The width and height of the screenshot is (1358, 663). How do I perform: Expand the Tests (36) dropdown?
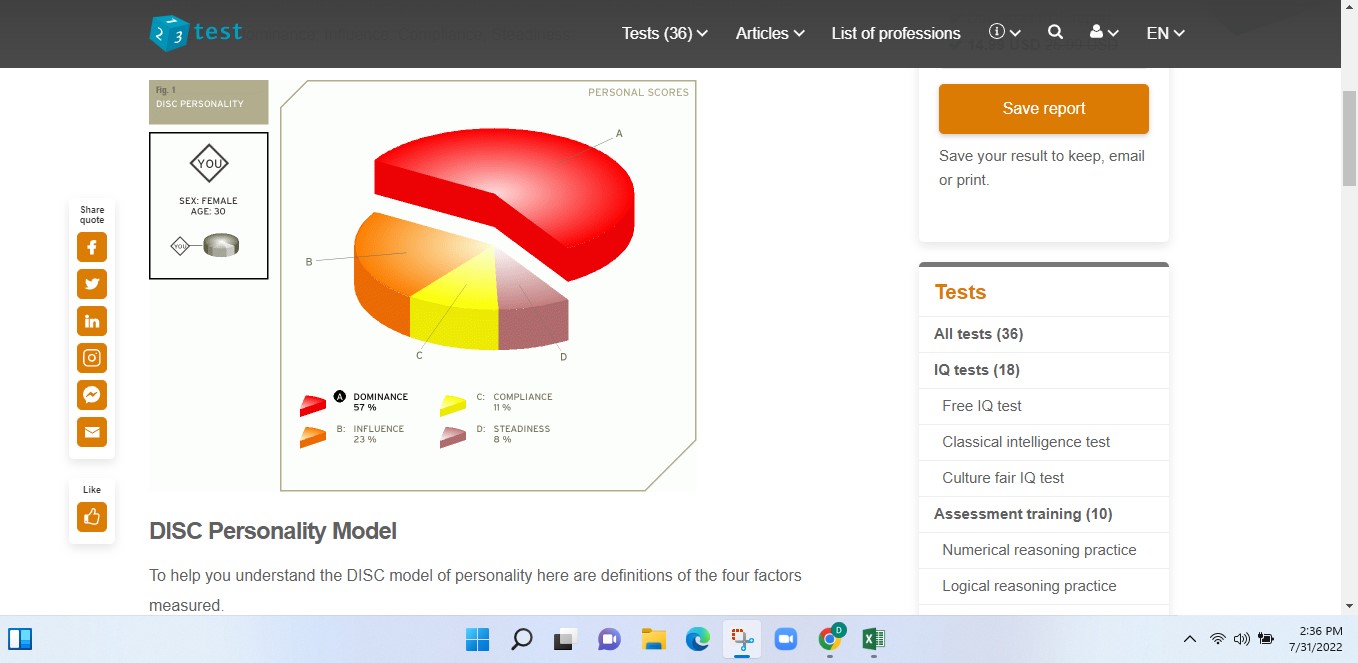(663, 33)
